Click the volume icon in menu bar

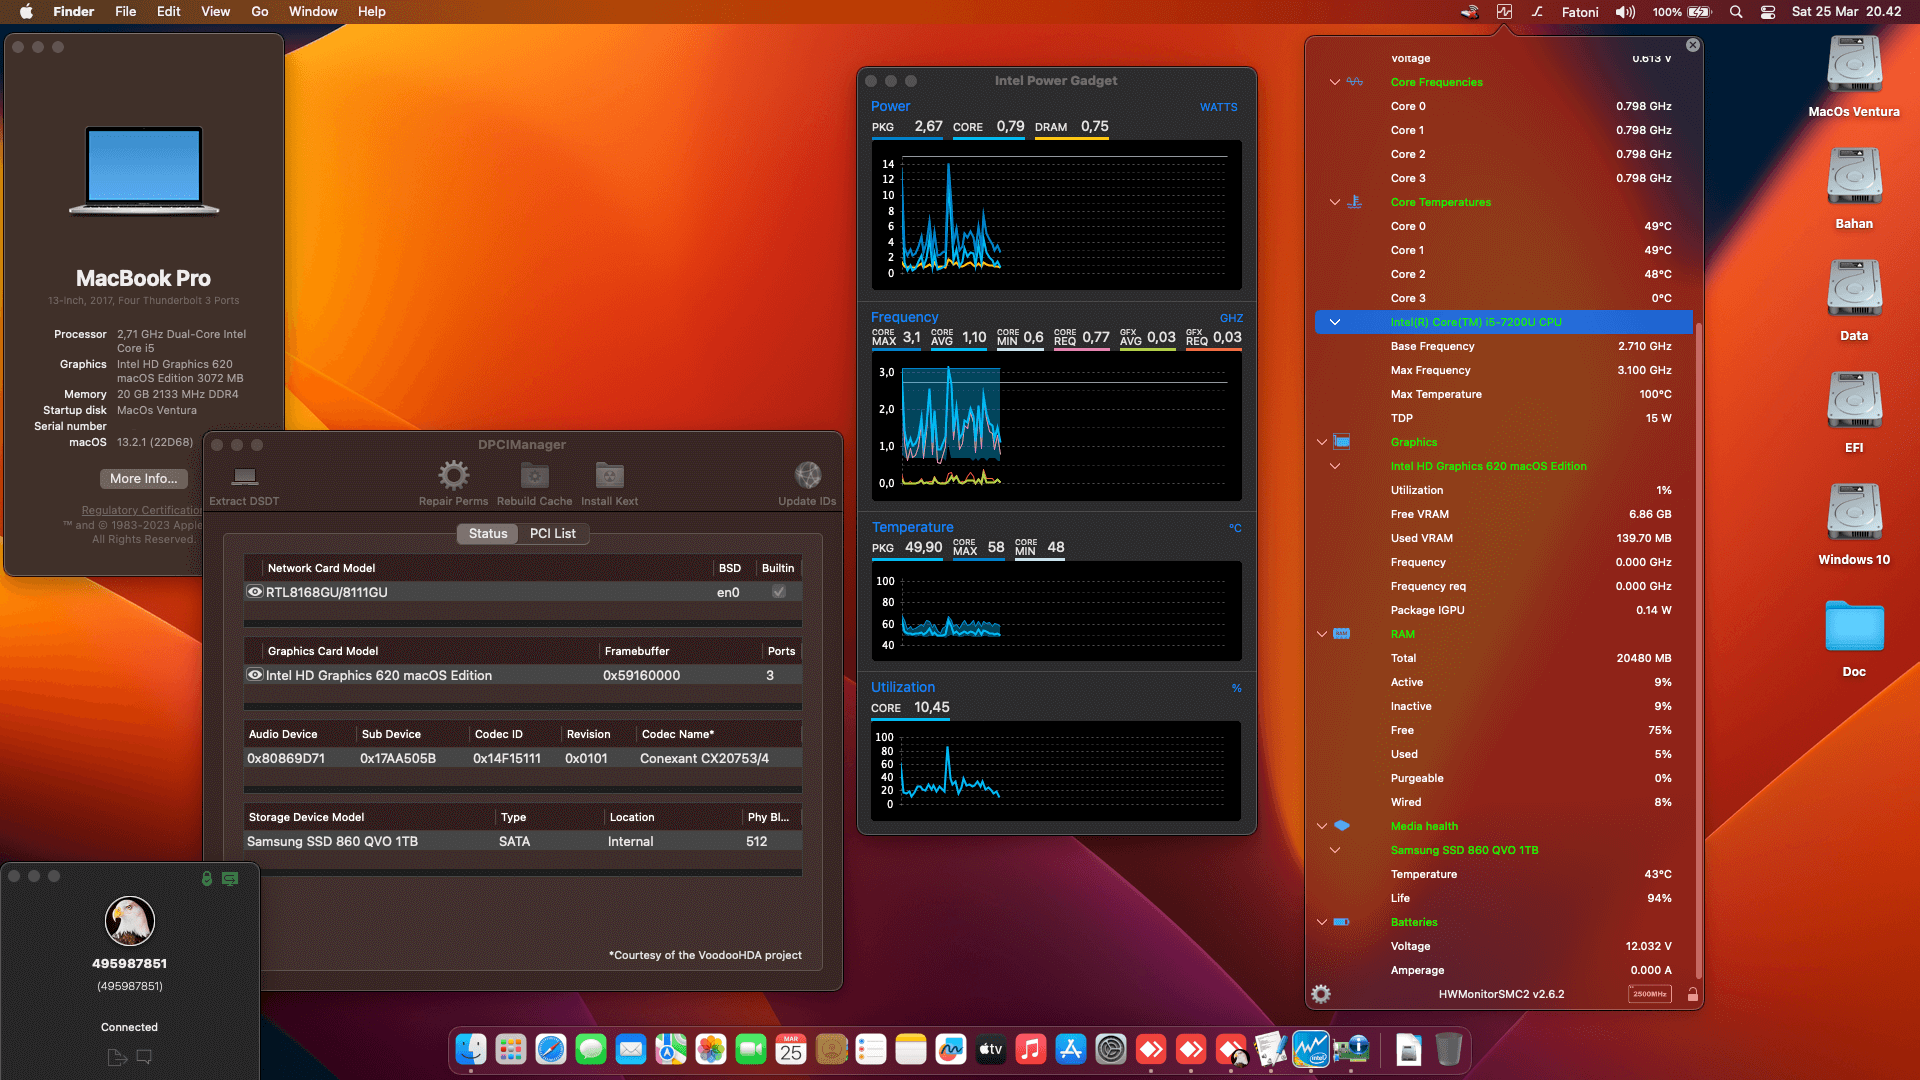coord(1626,12)
